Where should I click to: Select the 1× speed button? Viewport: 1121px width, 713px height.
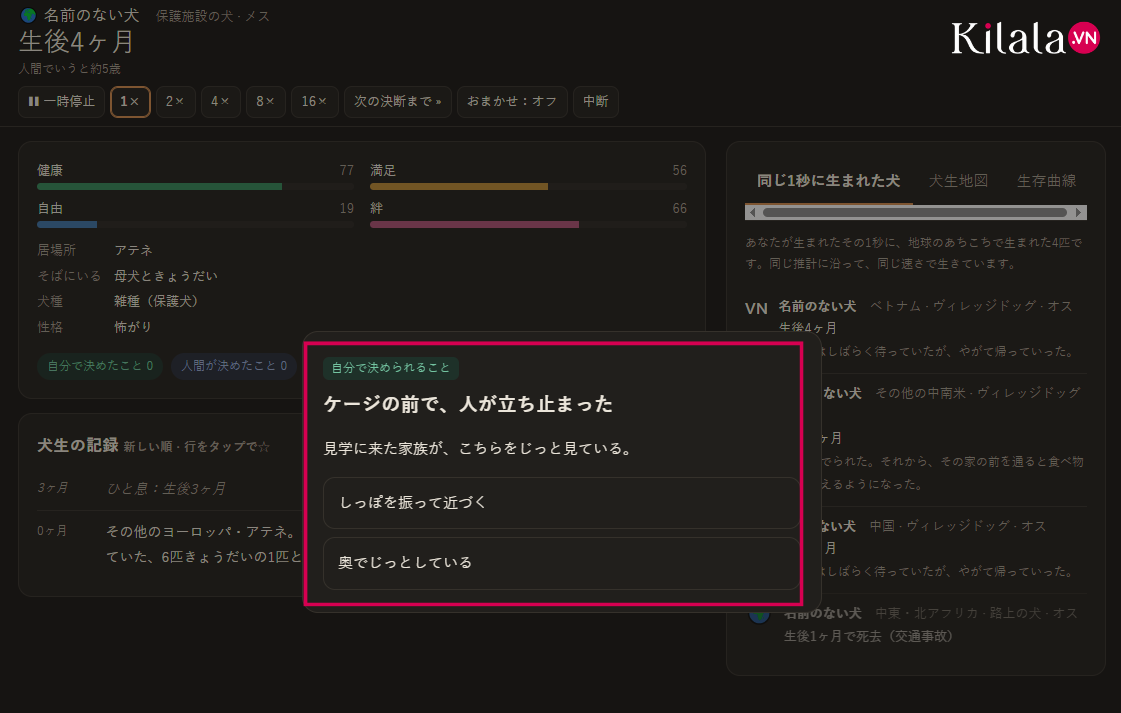pyautogui.click(x=130, y=102)
